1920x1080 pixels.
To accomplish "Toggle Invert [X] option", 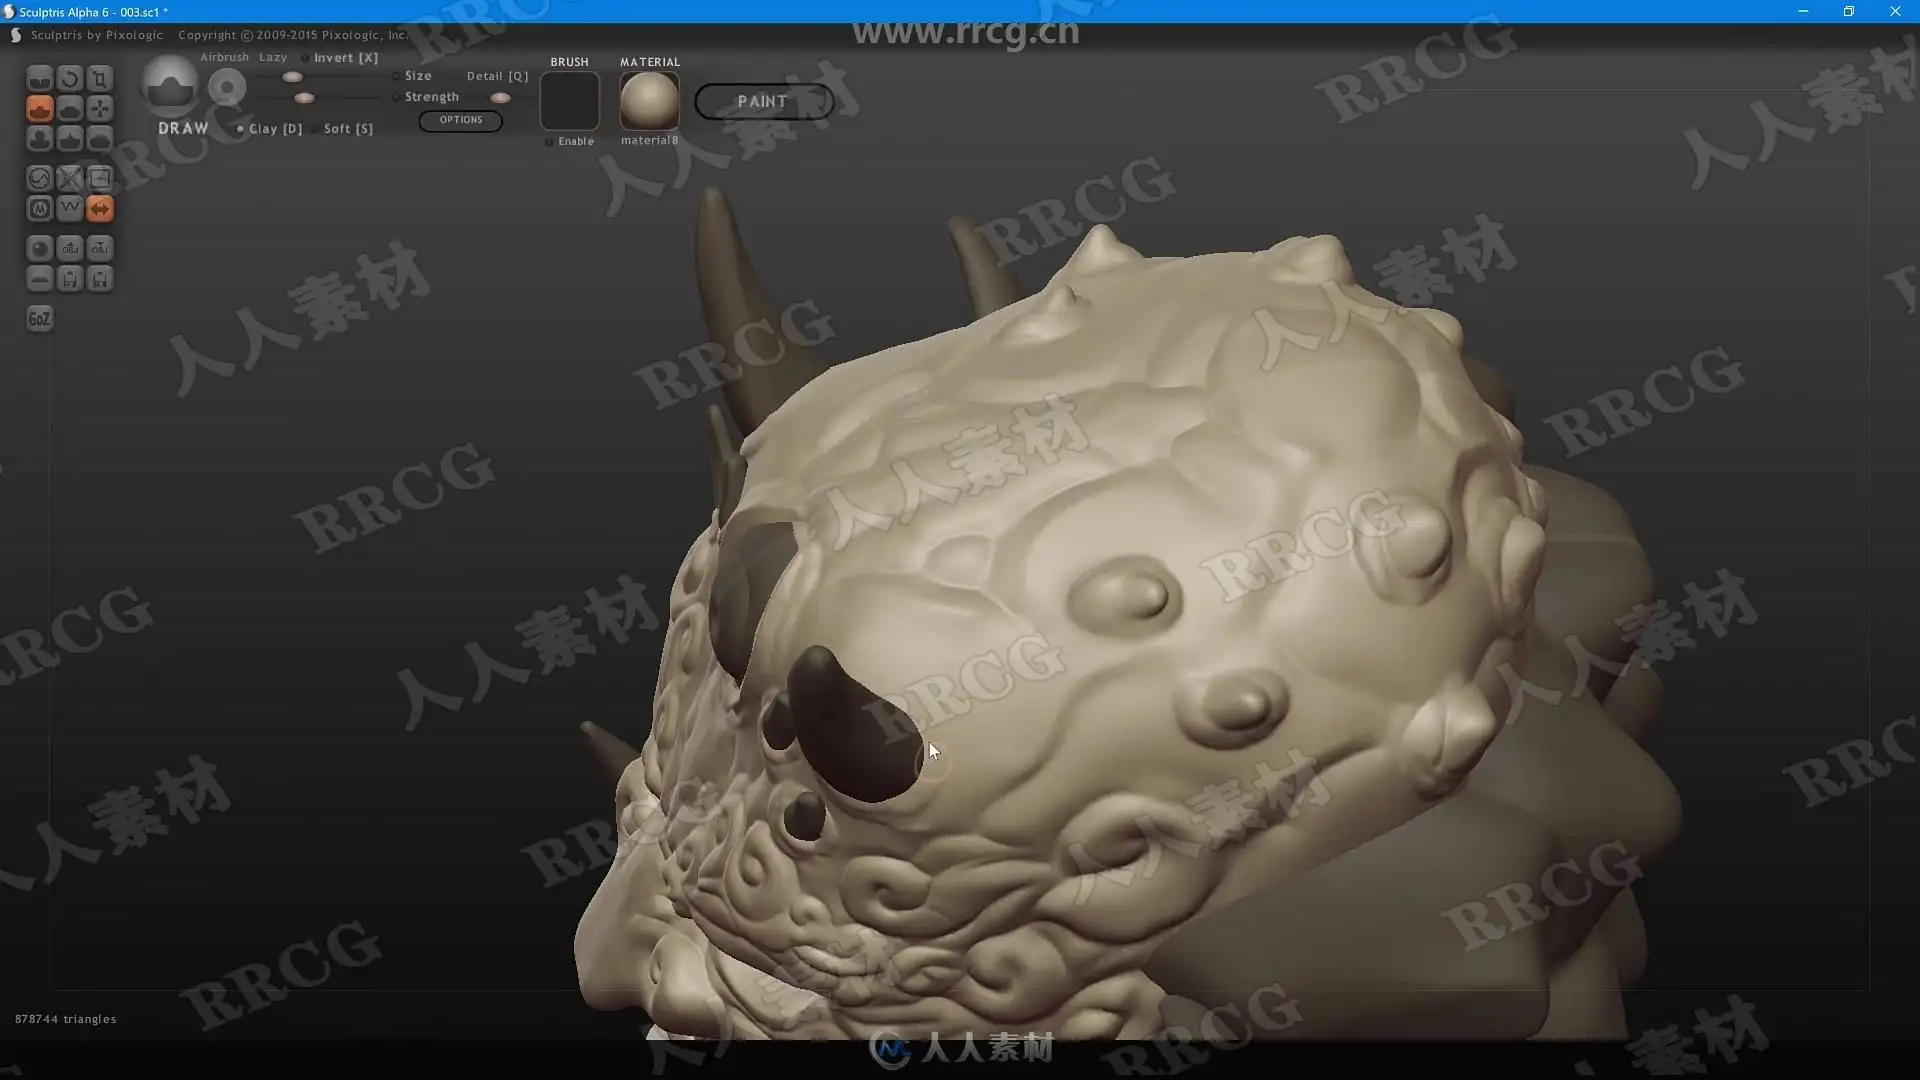I will (x=340, y=58).
